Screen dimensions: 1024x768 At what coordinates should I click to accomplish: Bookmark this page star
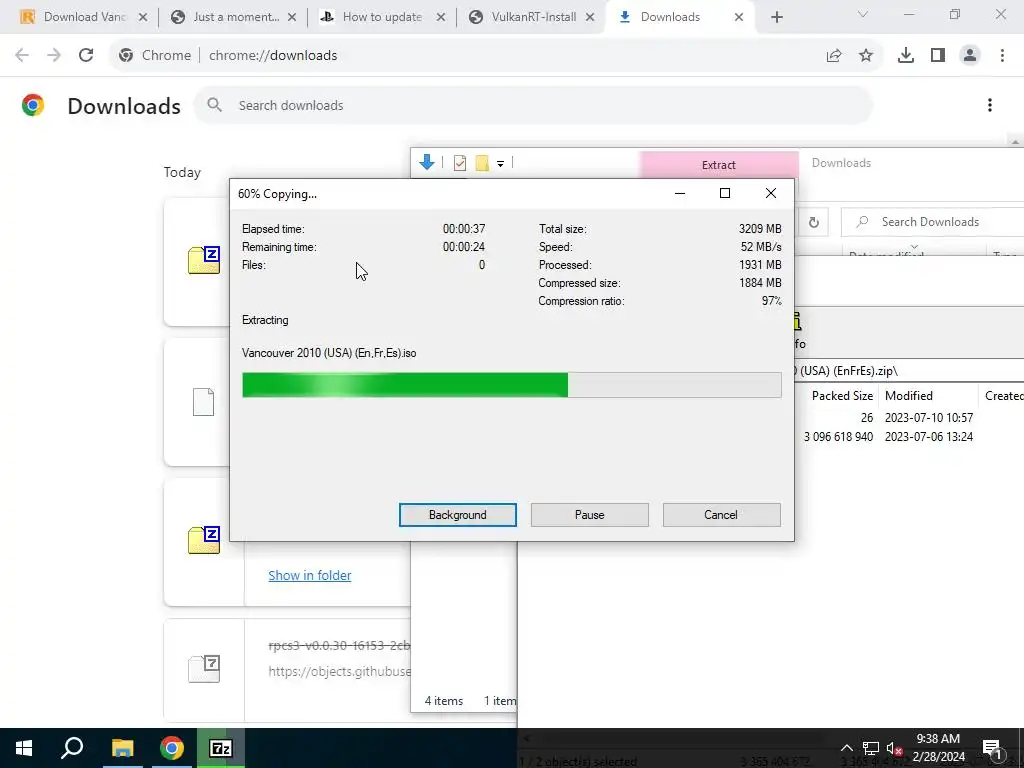click(x=866, y=56)
